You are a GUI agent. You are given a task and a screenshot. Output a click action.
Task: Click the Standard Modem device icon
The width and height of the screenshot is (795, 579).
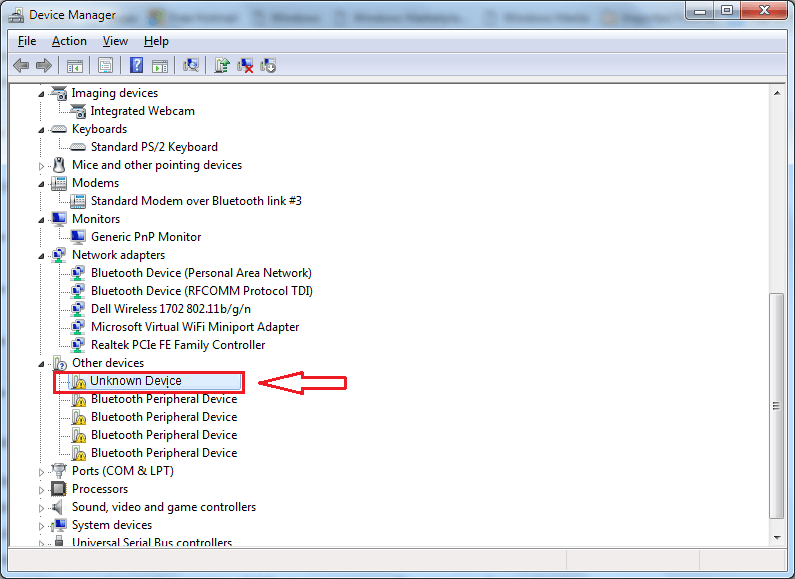(78, 201)
